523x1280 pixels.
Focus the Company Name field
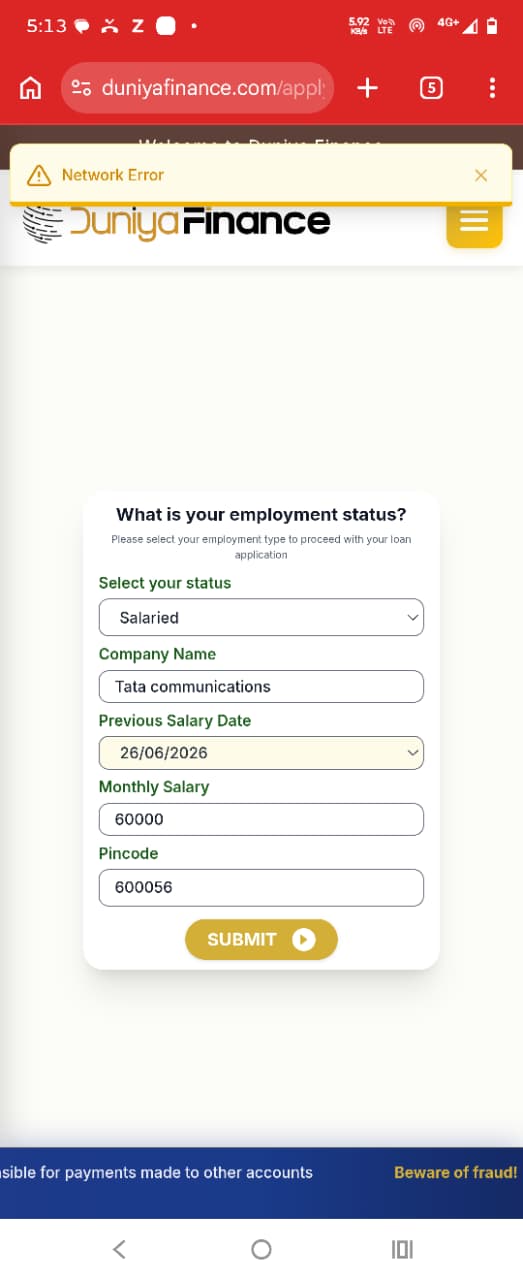[x=261, y=687]
